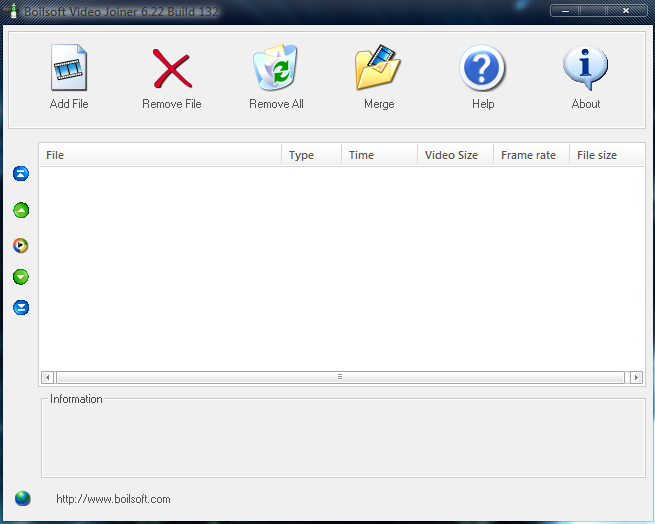Click the globe icon near website link
This screenshot has height=524, width=655.
click(x=23, y=498)
